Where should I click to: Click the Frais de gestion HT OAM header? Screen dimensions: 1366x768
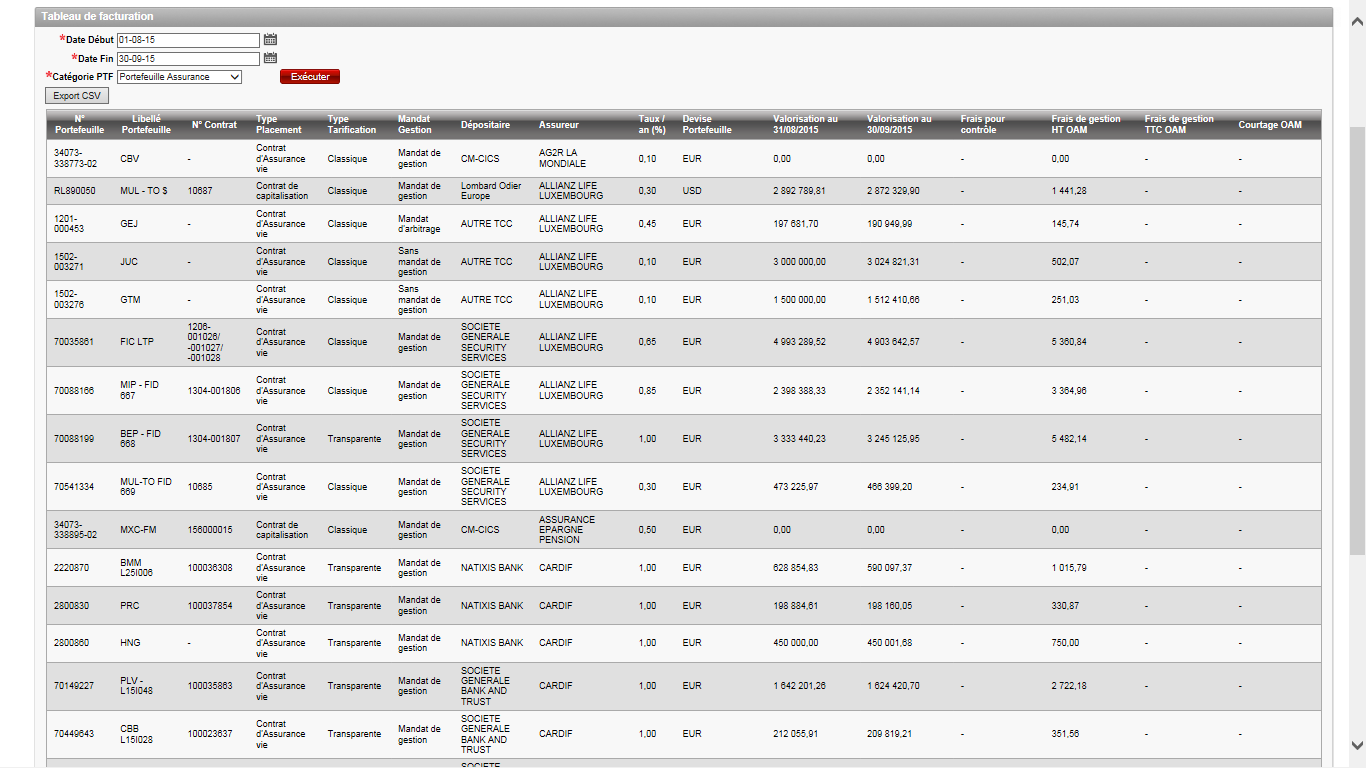[1085, 124]
